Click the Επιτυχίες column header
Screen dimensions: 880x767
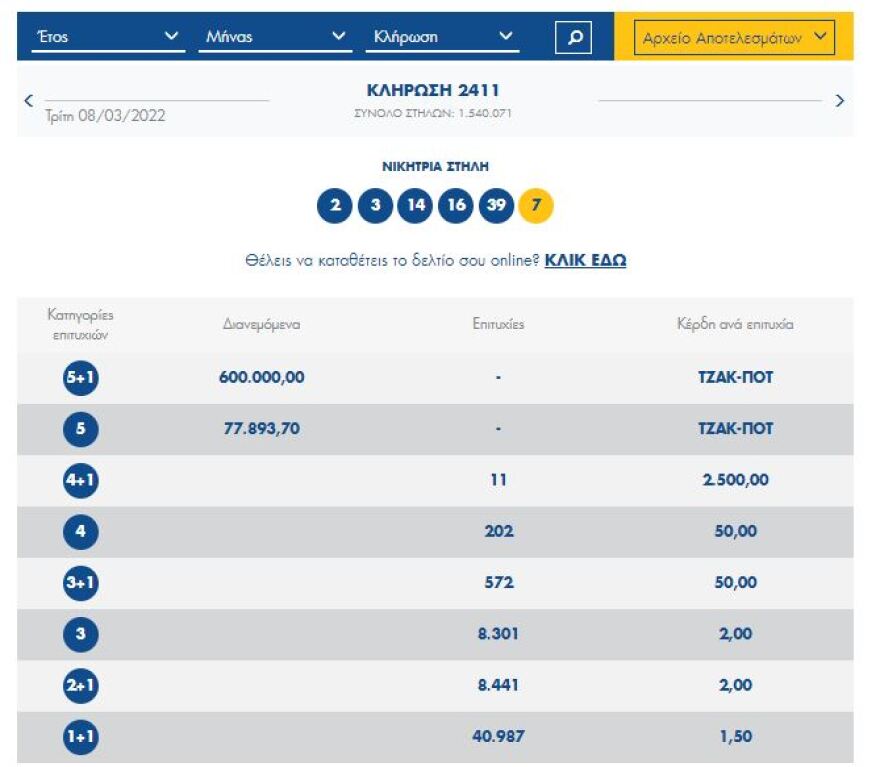[498, 324]
